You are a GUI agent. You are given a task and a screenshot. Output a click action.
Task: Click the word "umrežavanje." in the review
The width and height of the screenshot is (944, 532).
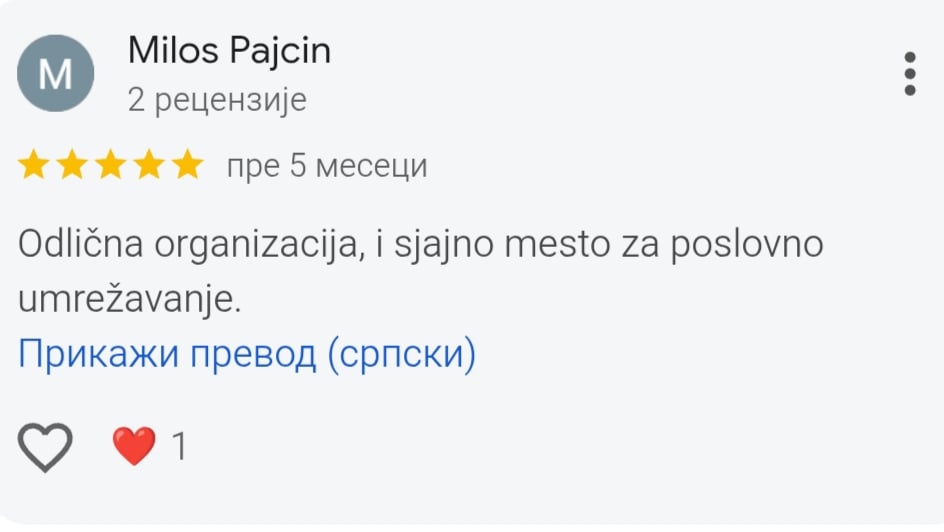pyautogui.click(x=130, y=300)
